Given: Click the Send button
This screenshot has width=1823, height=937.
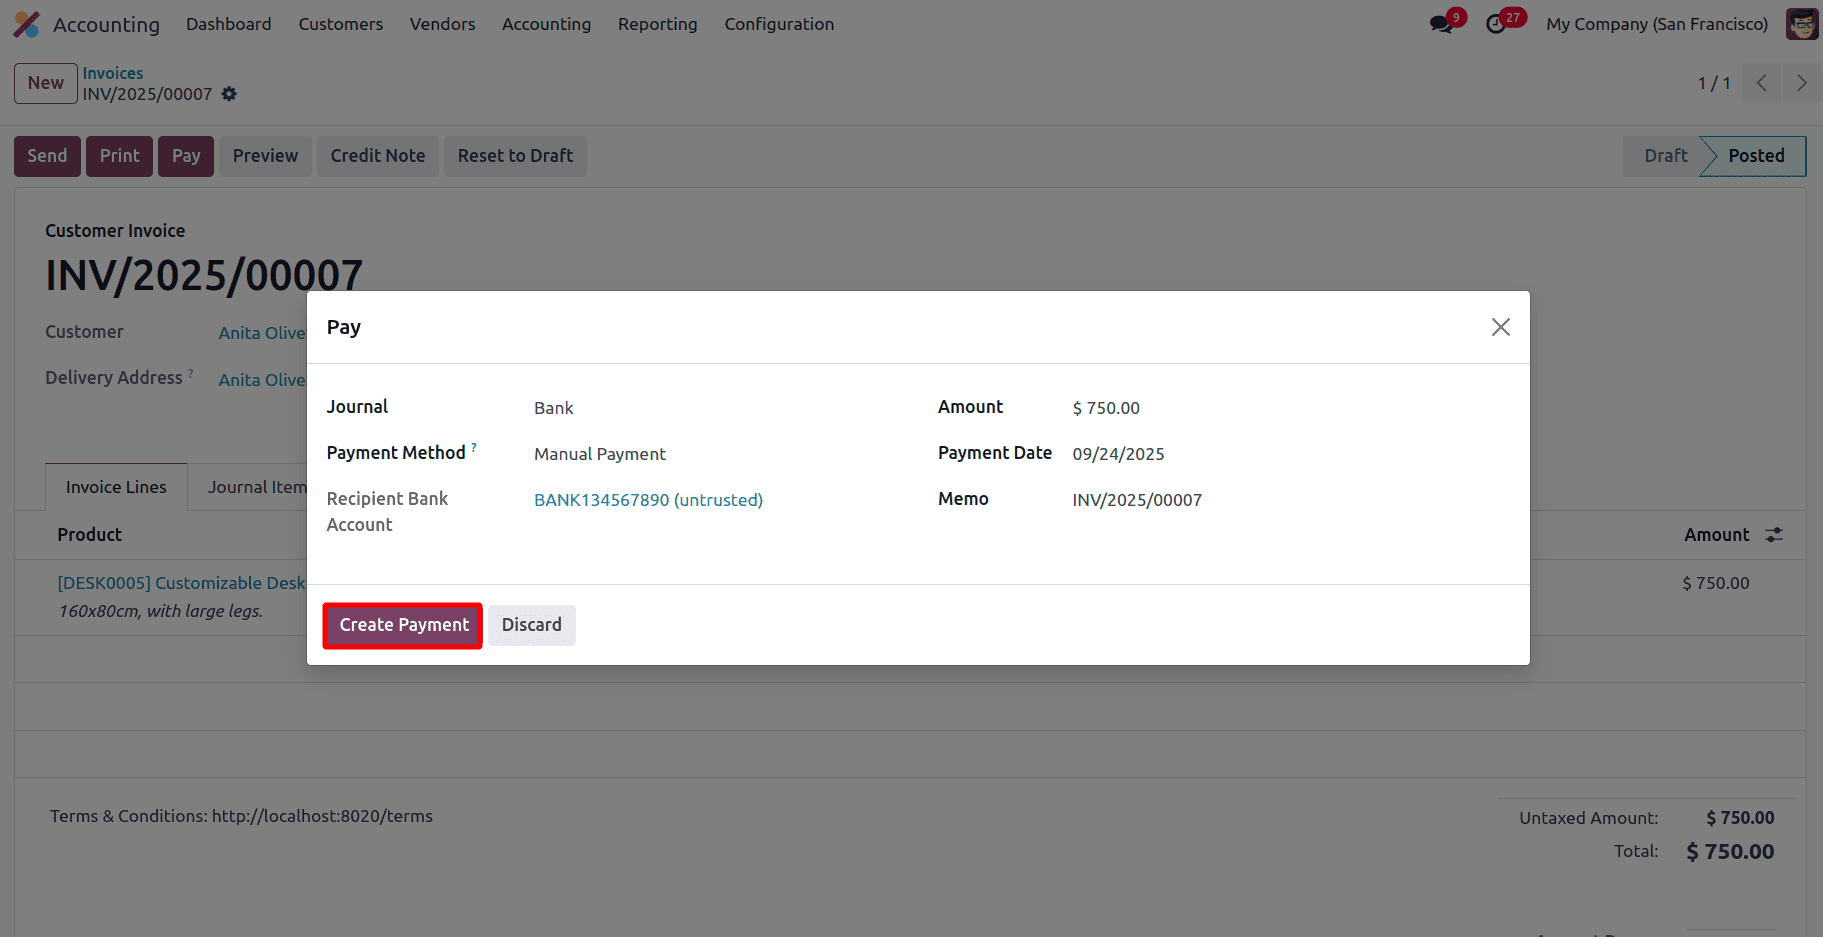Looking at the screenshot, I should click(47, 156).
